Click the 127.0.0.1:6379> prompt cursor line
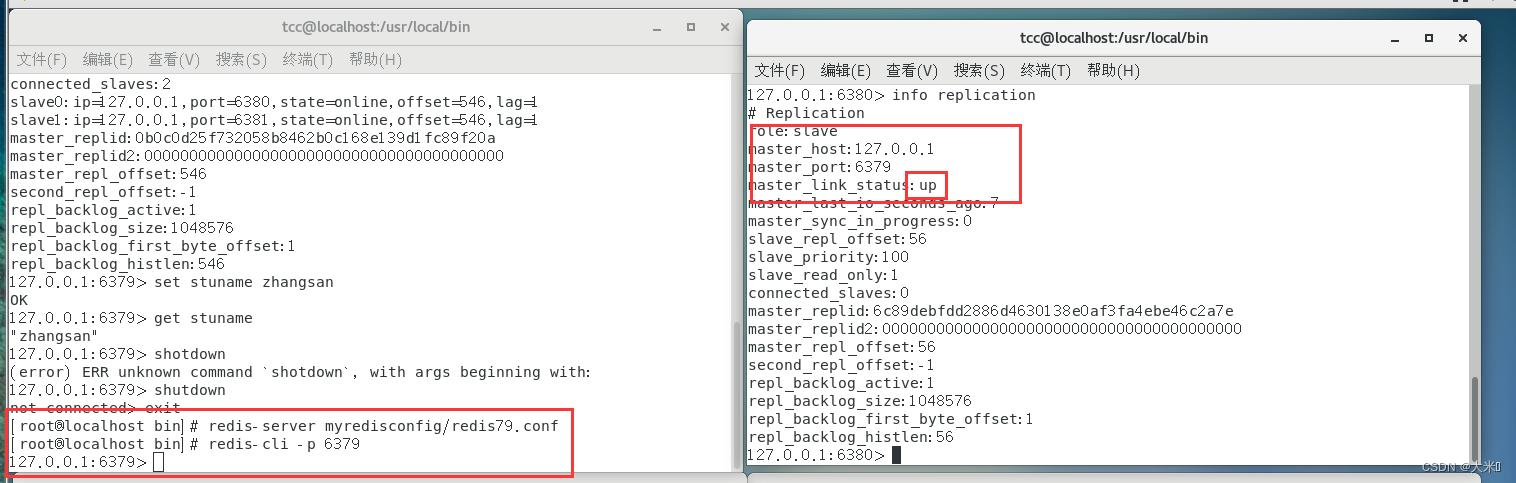Viewport: 1516px width, 483px height. point(86,462)
